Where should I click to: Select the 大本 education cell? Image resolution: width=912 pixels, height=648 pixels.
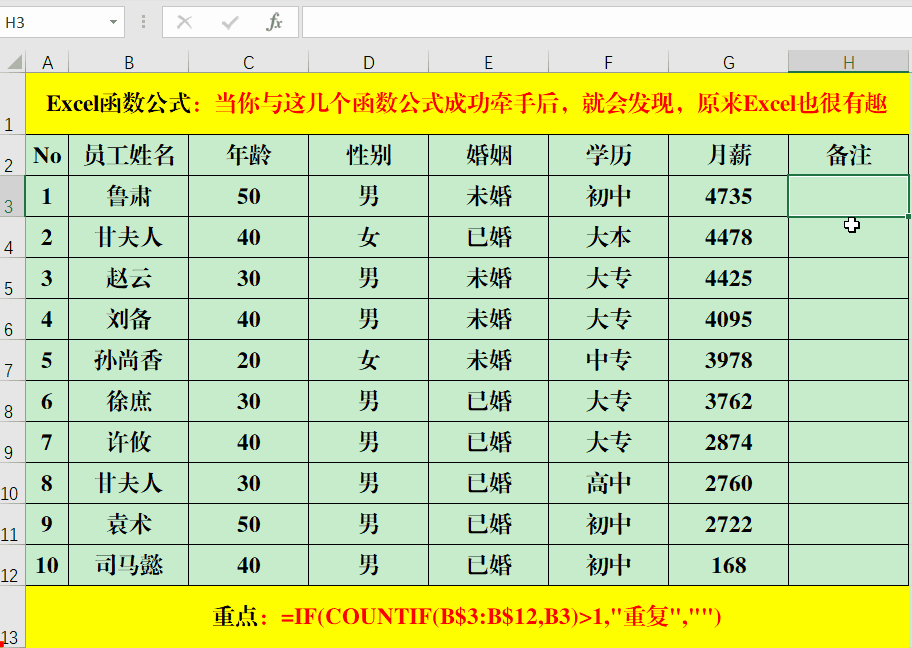(x=608, y=237)
